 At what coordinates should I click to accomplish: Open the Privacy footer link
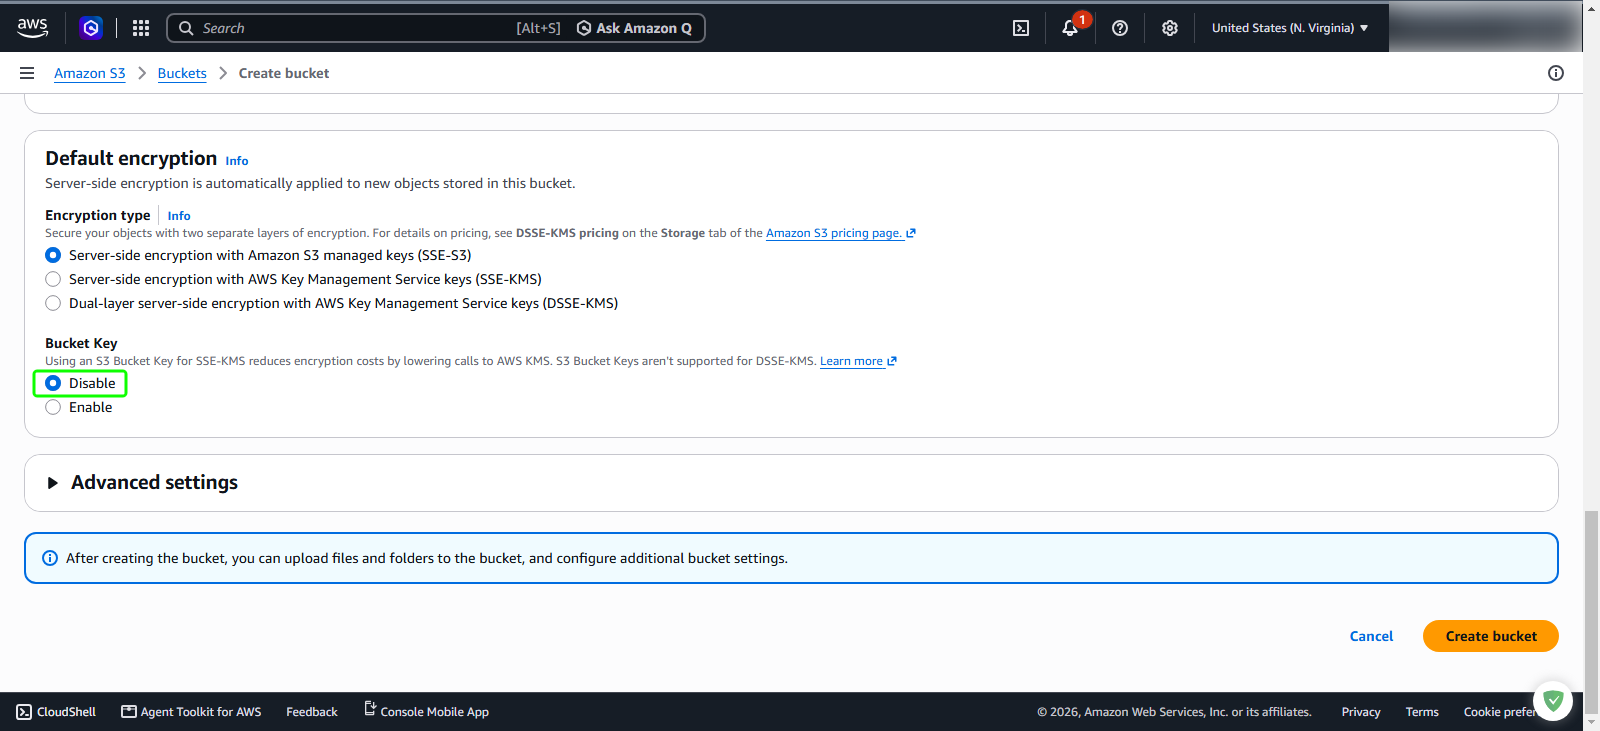point(1361,712)
